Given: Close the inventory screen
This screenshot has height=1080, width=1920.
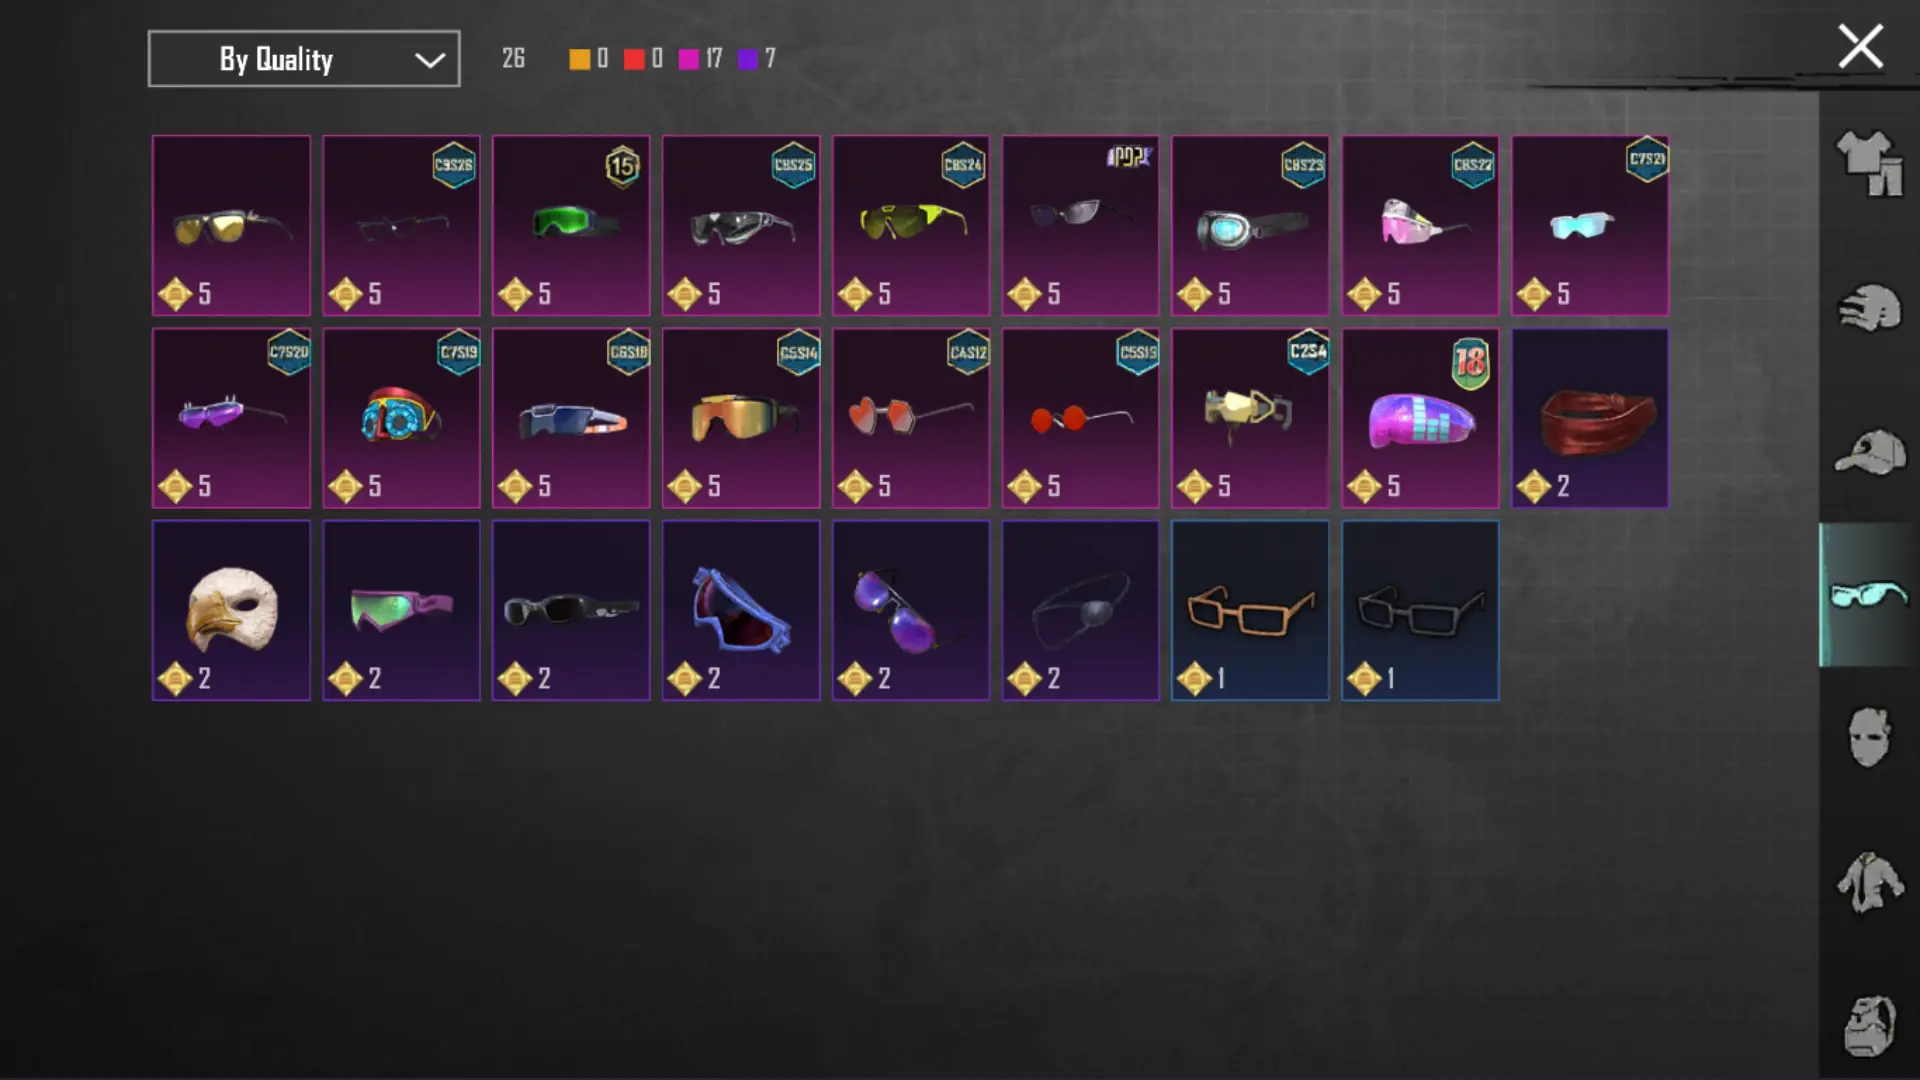Looking at the screenshot, I should click(x=1860, y=46).
